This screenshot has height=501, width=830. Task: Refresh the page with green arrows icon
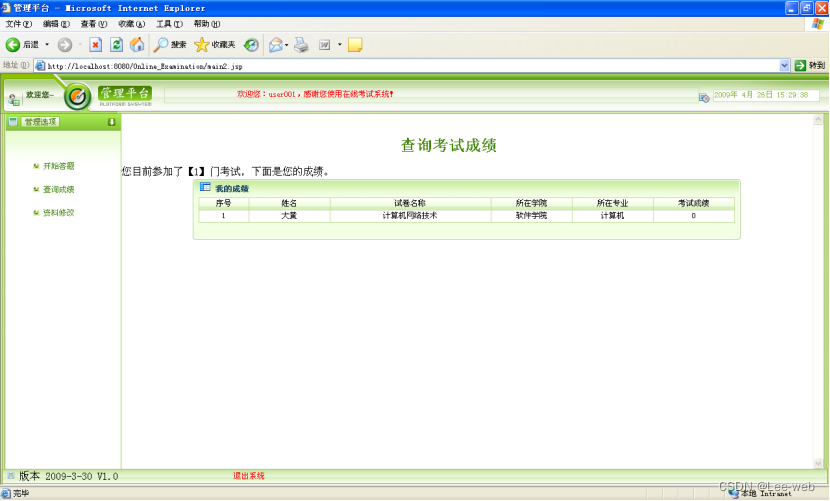point(116,45)
